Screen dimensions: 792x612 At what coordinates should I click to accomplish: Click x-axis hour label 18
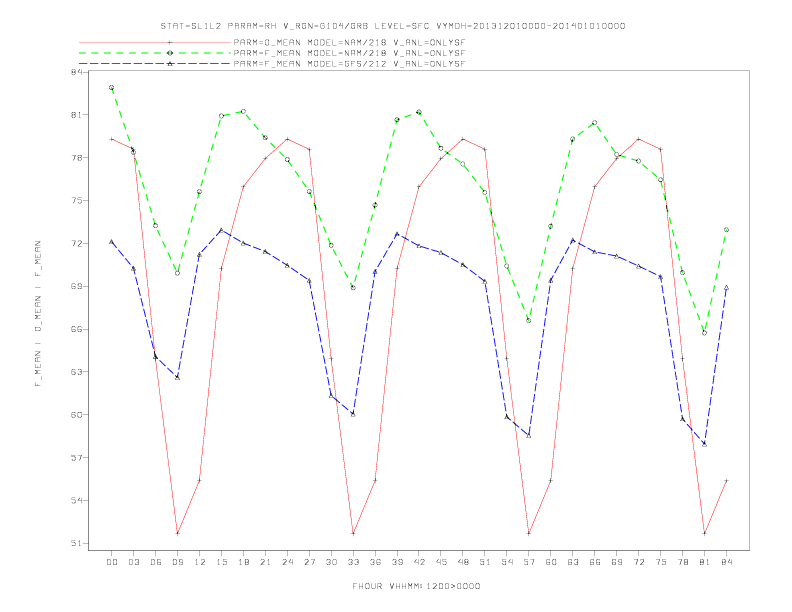[243, 562]
